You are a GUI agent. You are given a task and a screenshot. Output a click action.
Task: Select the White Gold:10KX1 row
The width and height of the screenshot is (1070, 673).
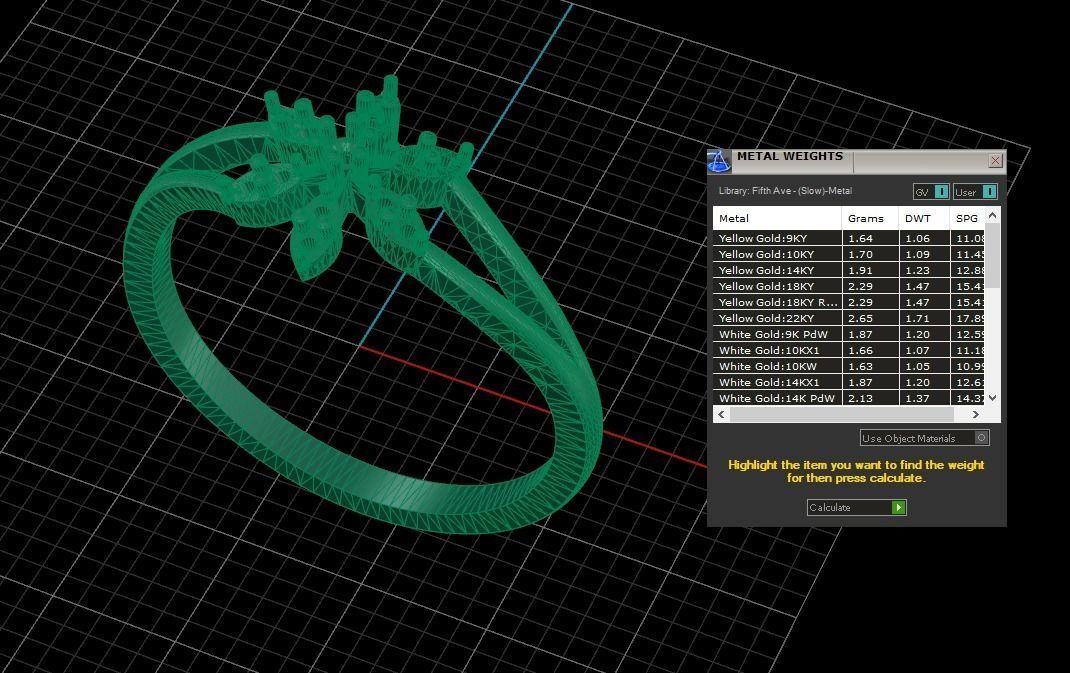click(x=850, y=350)
